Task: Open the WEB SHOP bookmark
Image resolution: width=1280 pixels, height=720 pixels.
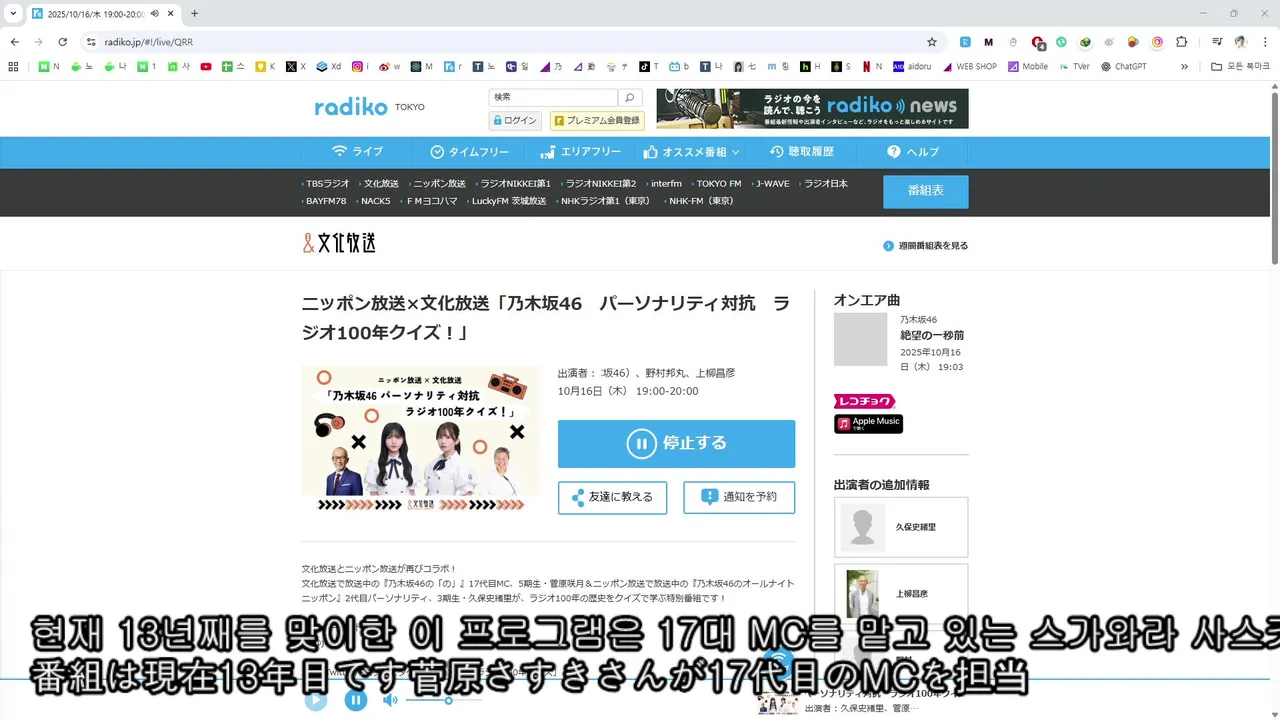Action: 969,67
